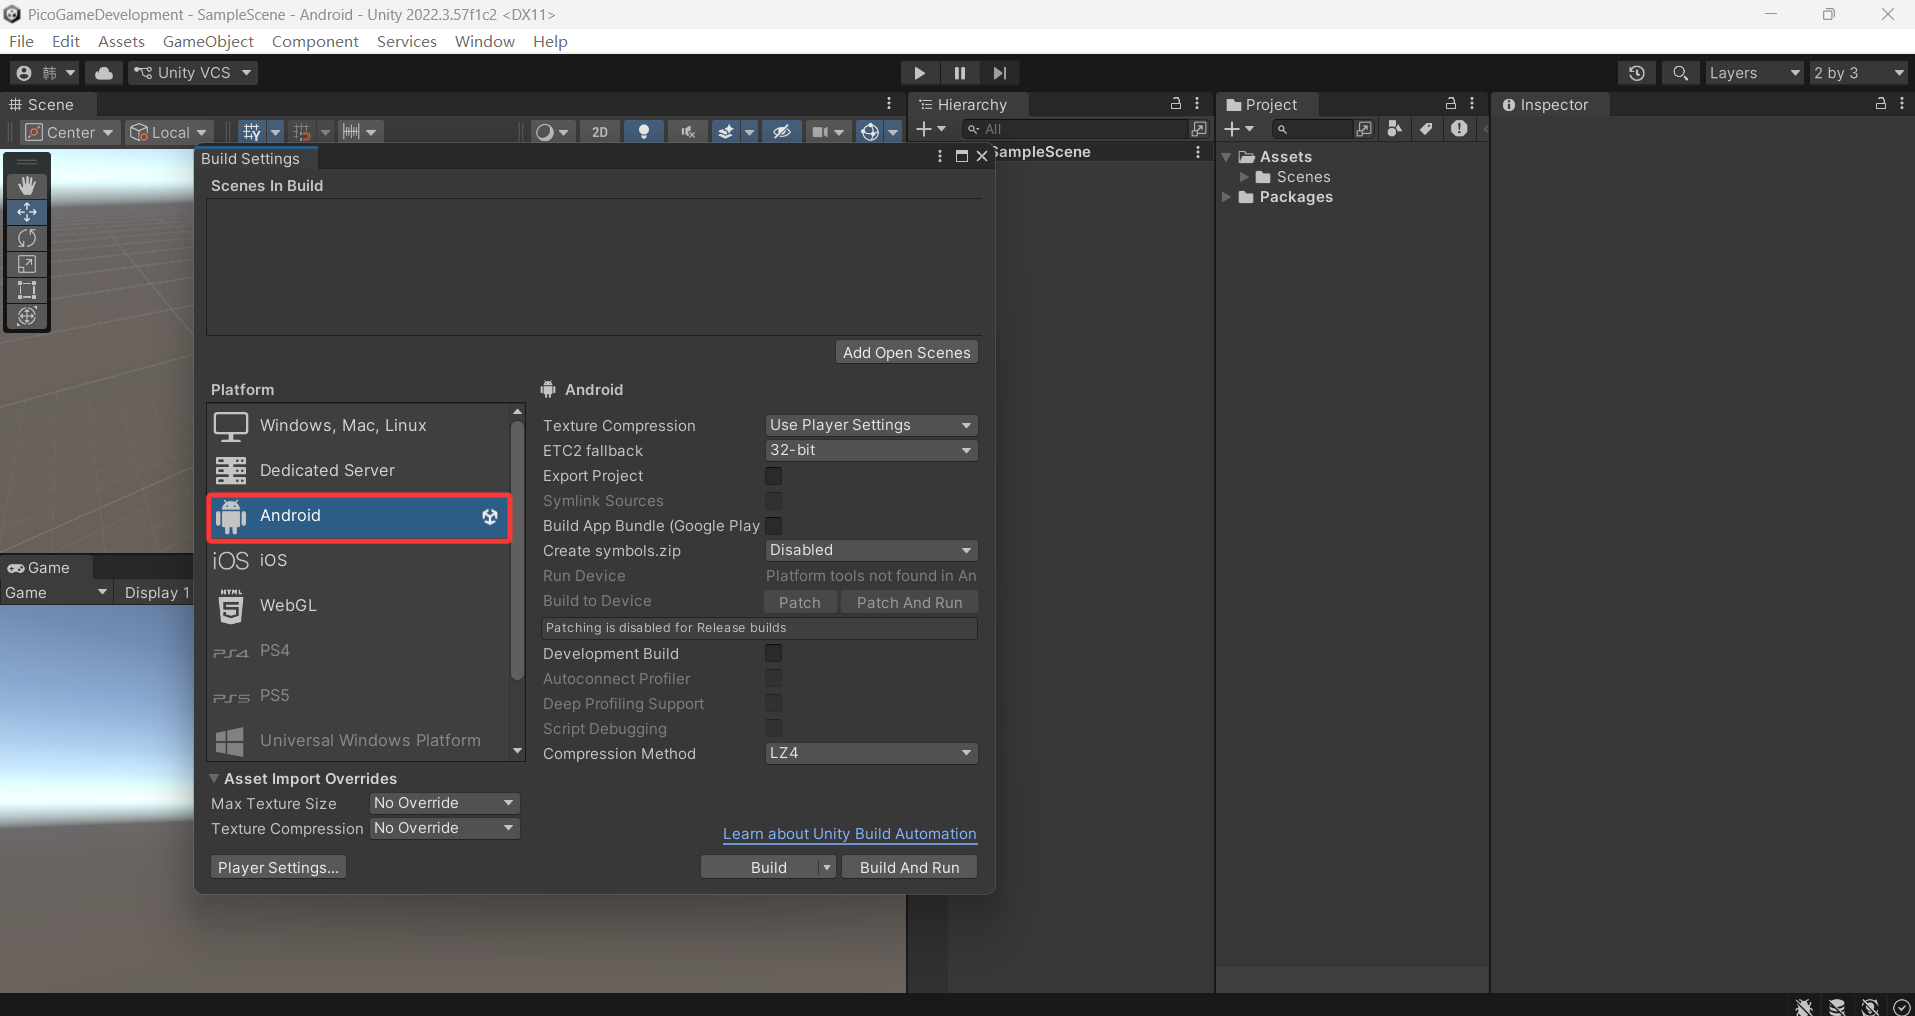
Task: Toggle Scene audio mute icon
Action: [688, 132]
